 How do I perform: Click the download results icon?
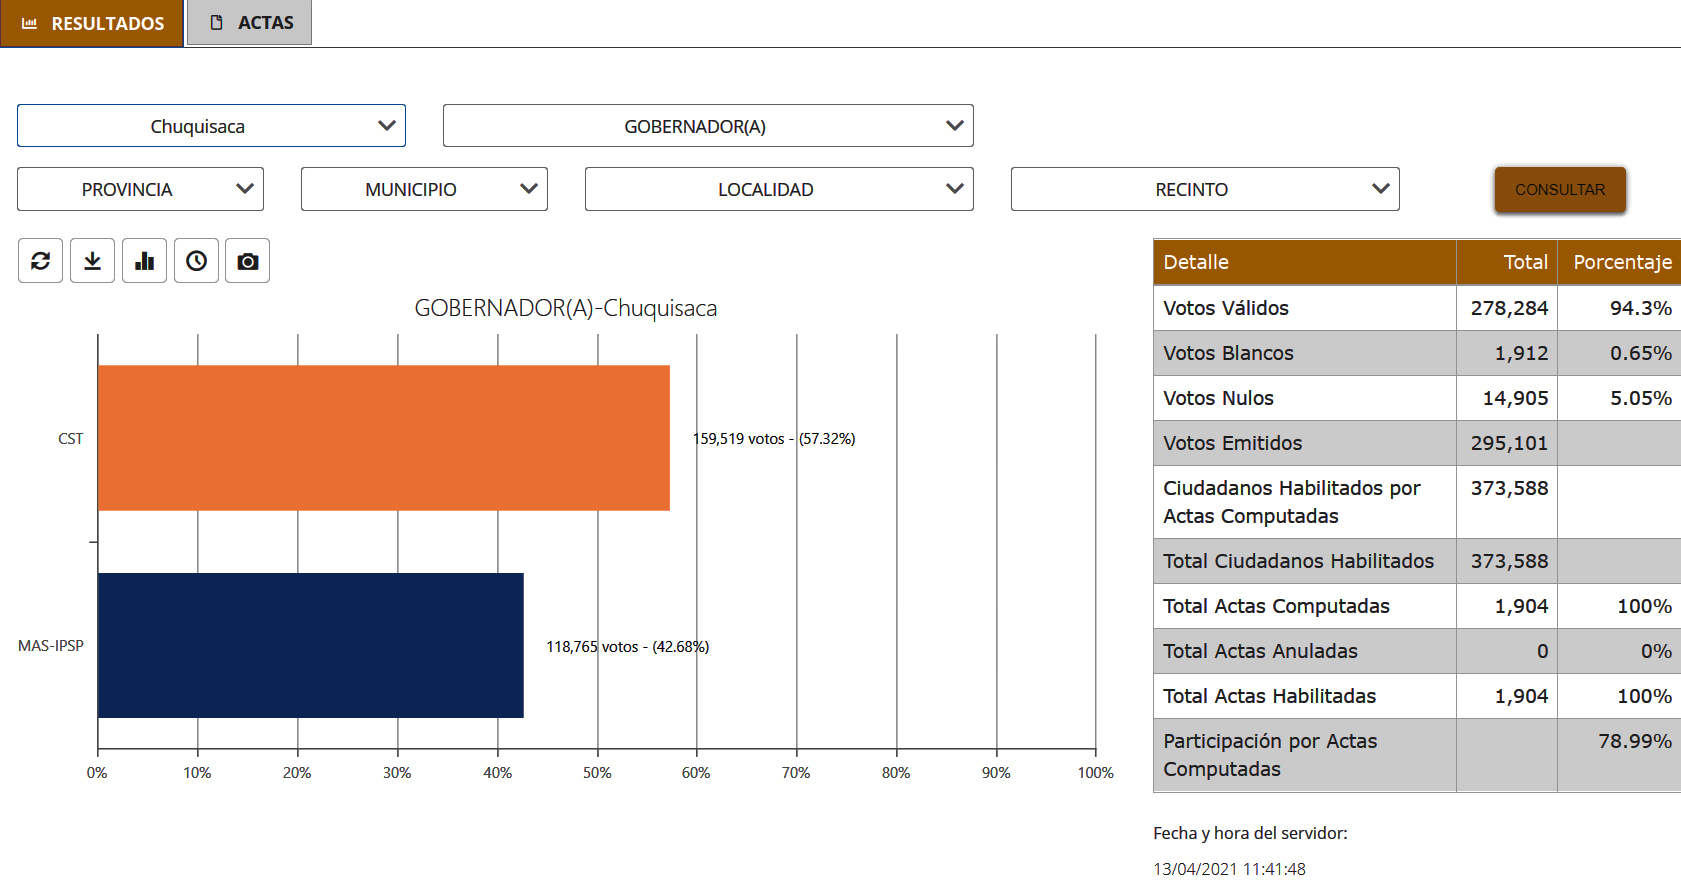92,261
